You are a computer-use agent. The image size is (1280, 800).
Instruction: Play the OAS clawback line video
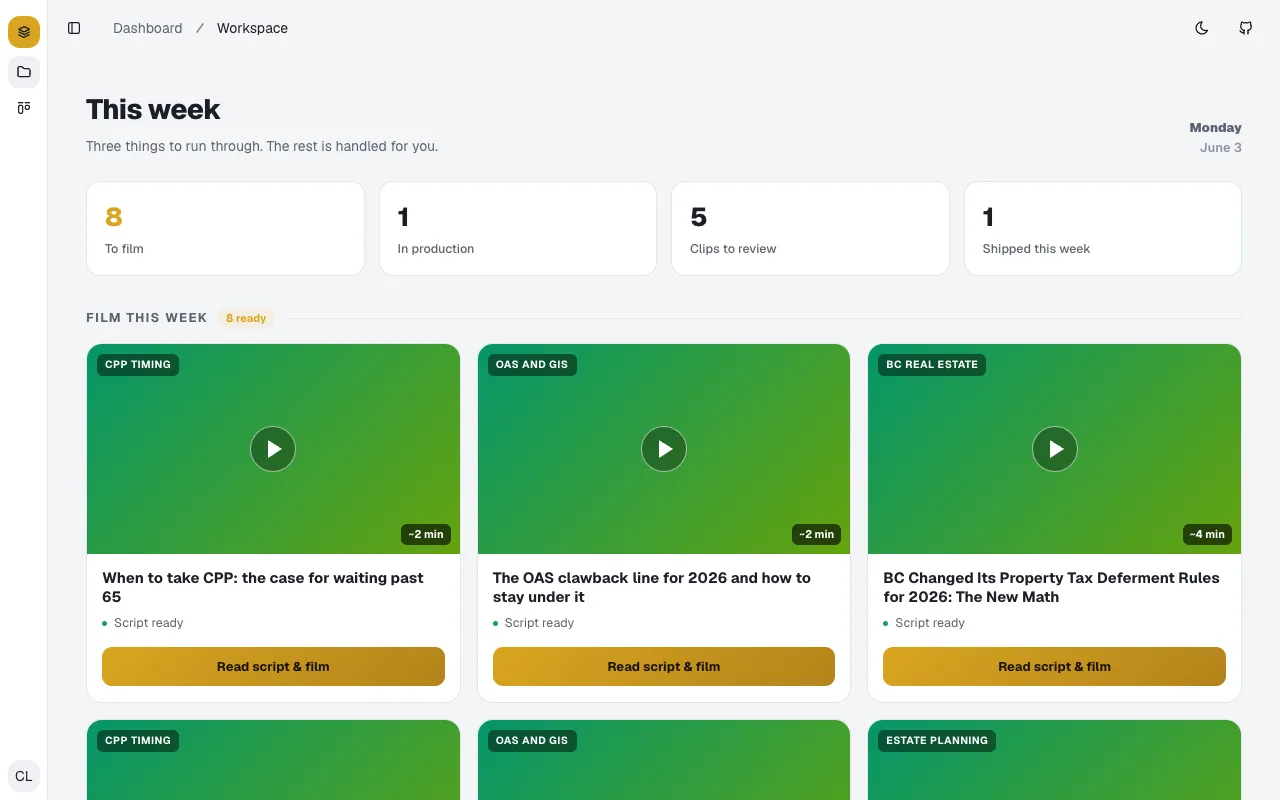[x=664, y=450]
